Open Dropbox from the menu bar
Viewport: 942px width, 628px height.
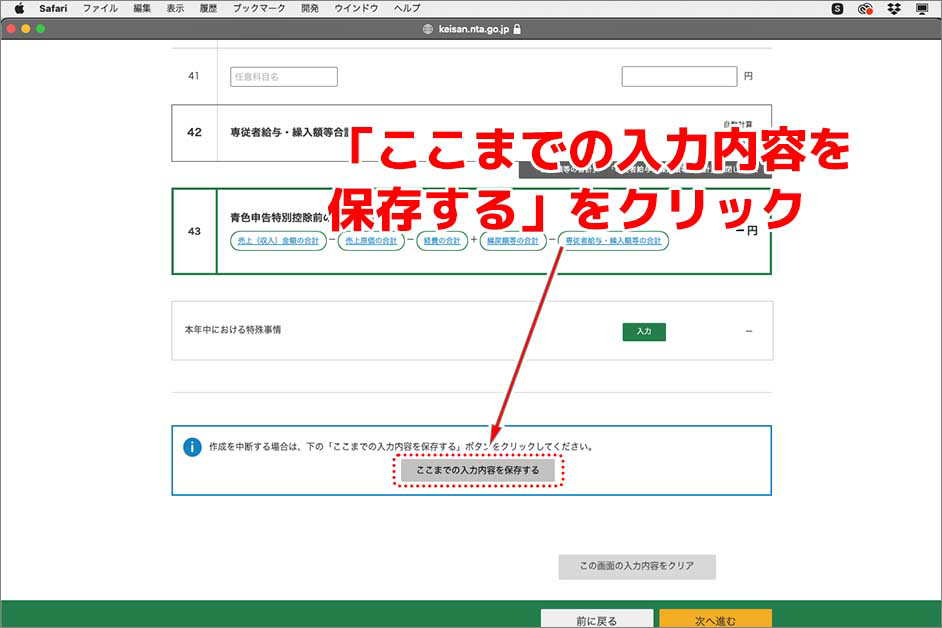893,8
